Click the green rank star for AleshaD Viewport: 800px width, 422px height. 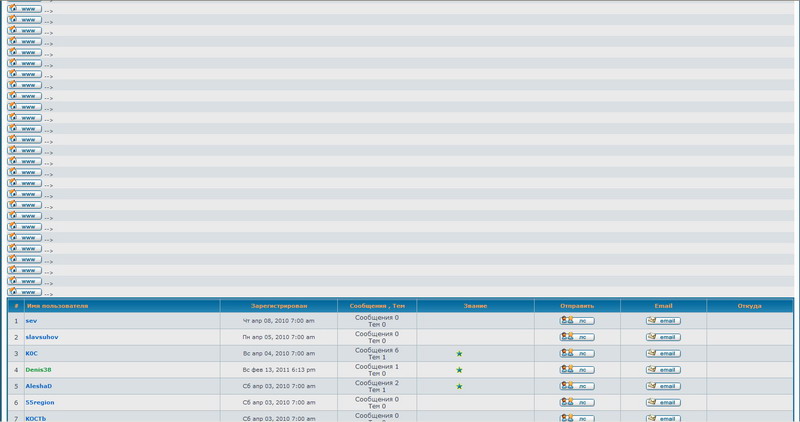459,386
